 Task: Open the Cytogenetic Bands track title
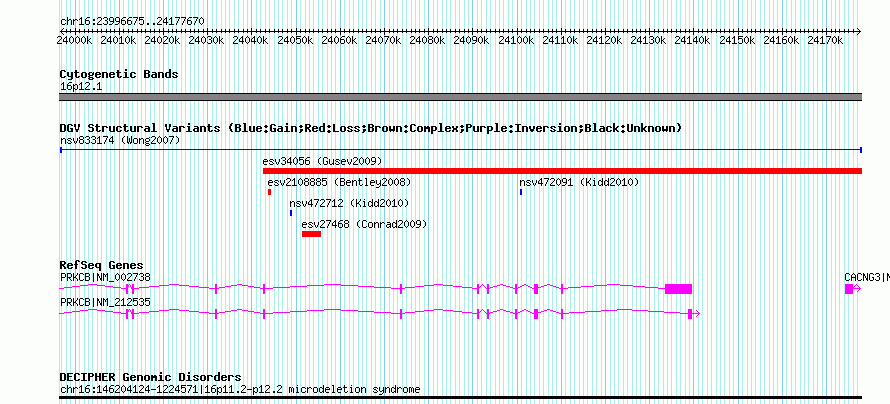click(x=119, y=74)
